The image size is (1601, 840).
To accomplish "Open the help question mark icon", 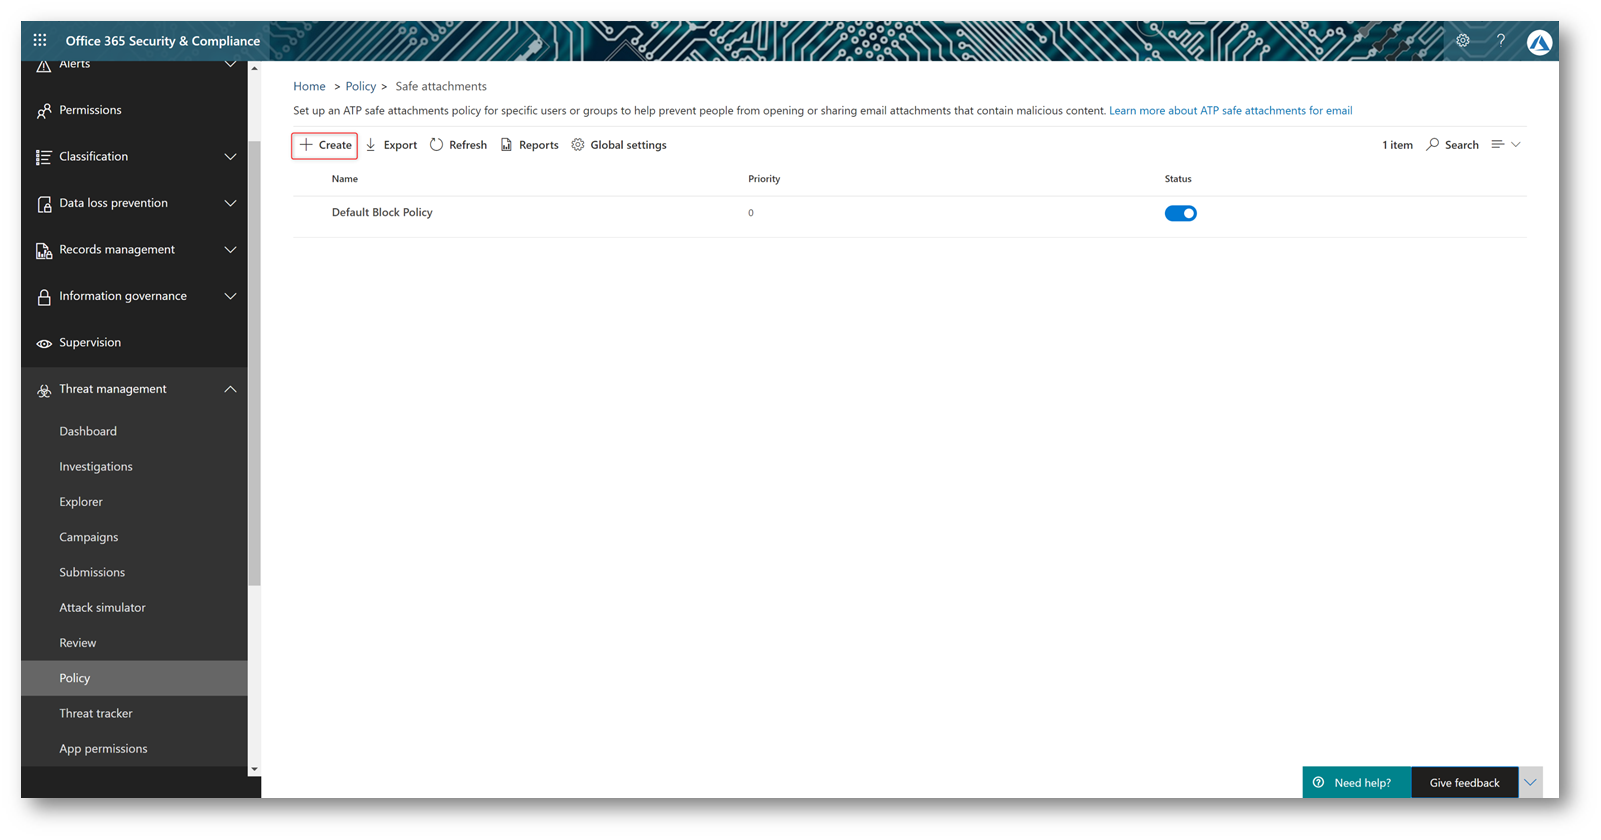I will pos(1500,41).
